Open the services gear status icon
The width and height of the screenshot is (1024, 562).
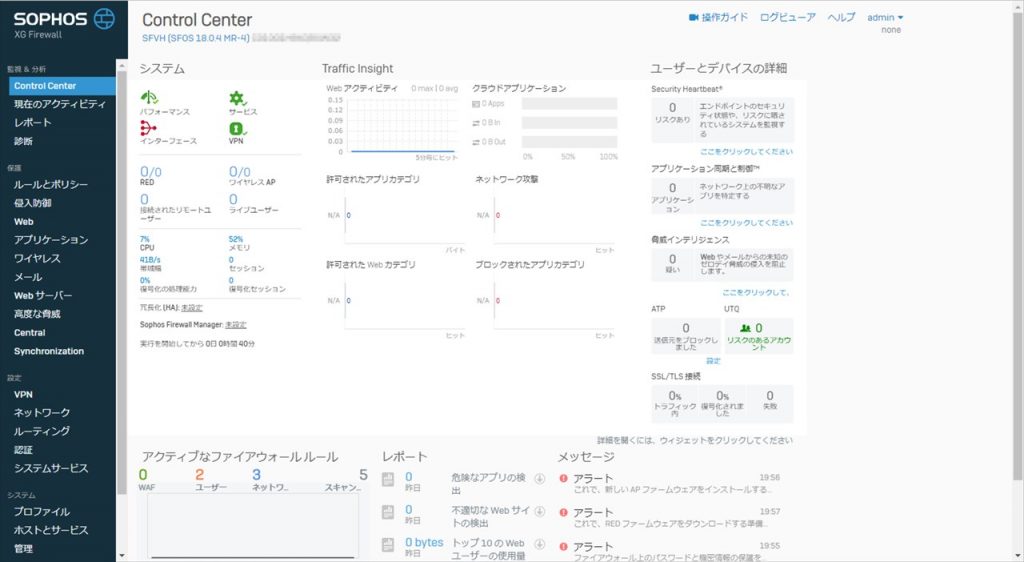click(x=237, y=99)
